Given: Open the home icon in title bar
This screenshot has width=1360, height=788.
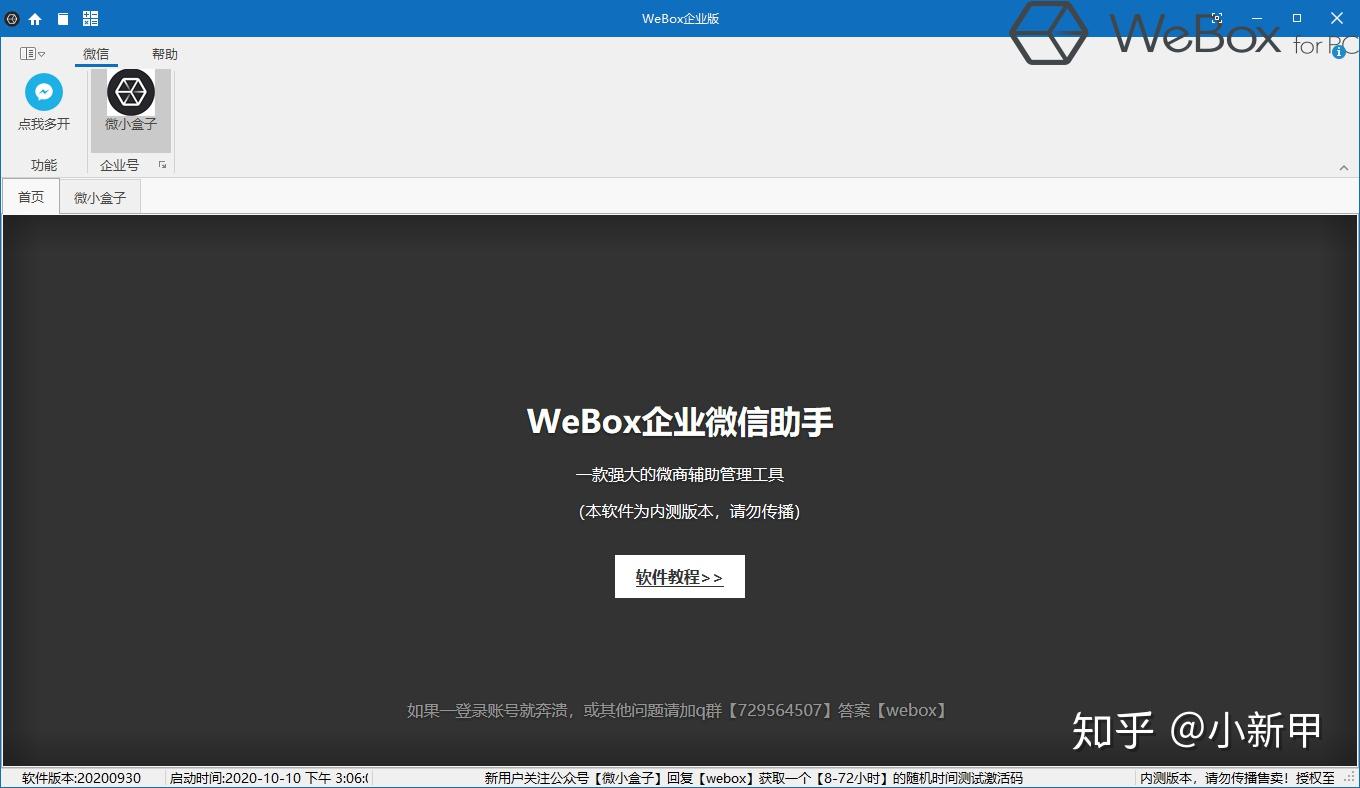Looking at the screenshot, I should 35,18.
